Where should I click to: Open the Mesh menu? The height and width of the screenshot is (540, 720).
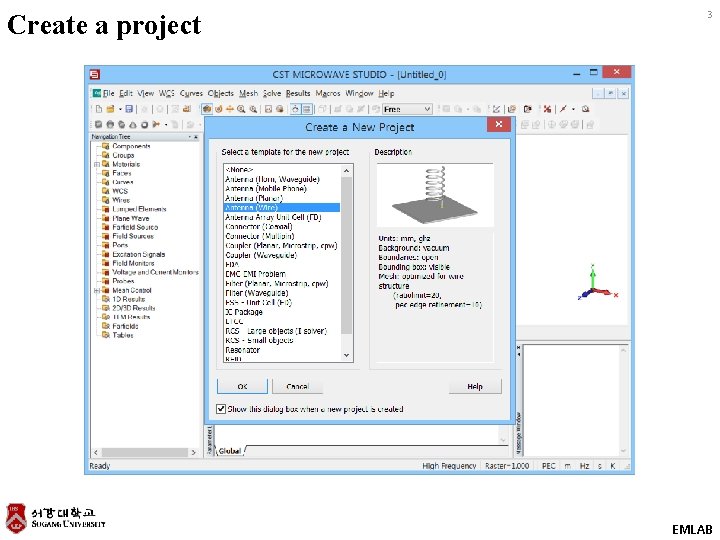[248, 93]
